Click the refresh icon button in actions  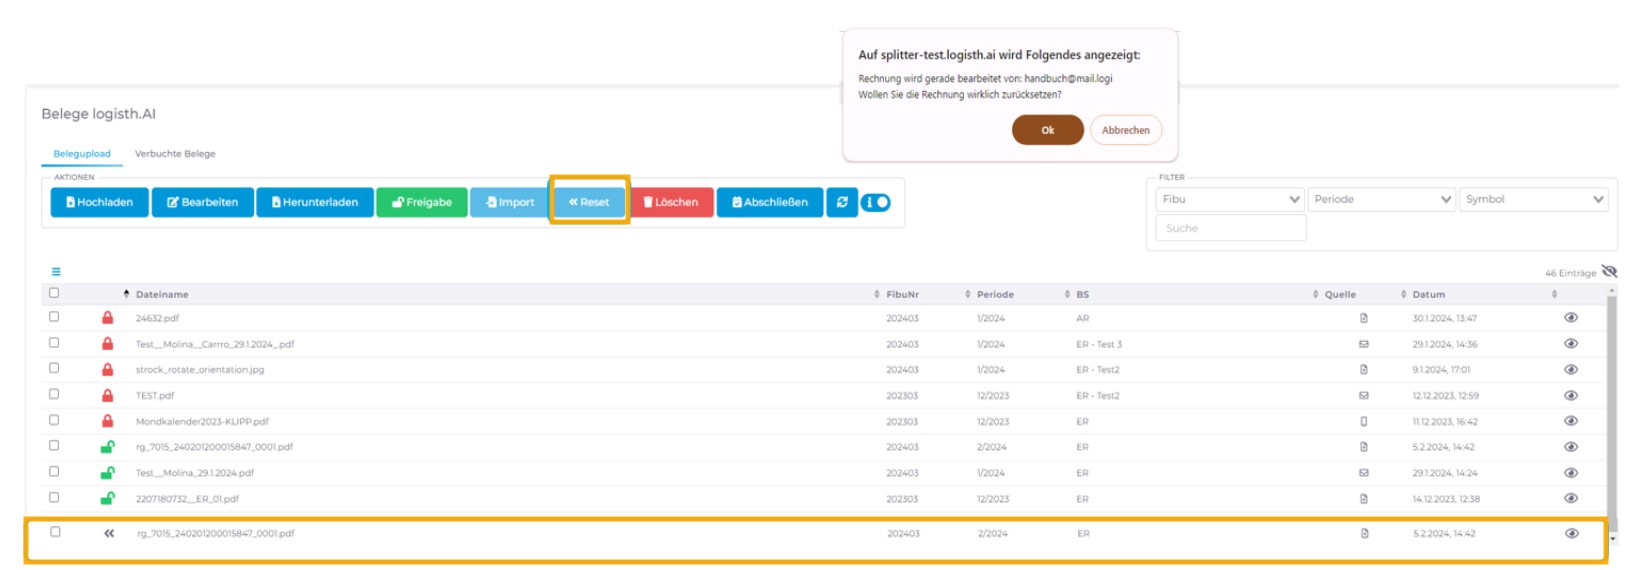click(x=842, y=202)
